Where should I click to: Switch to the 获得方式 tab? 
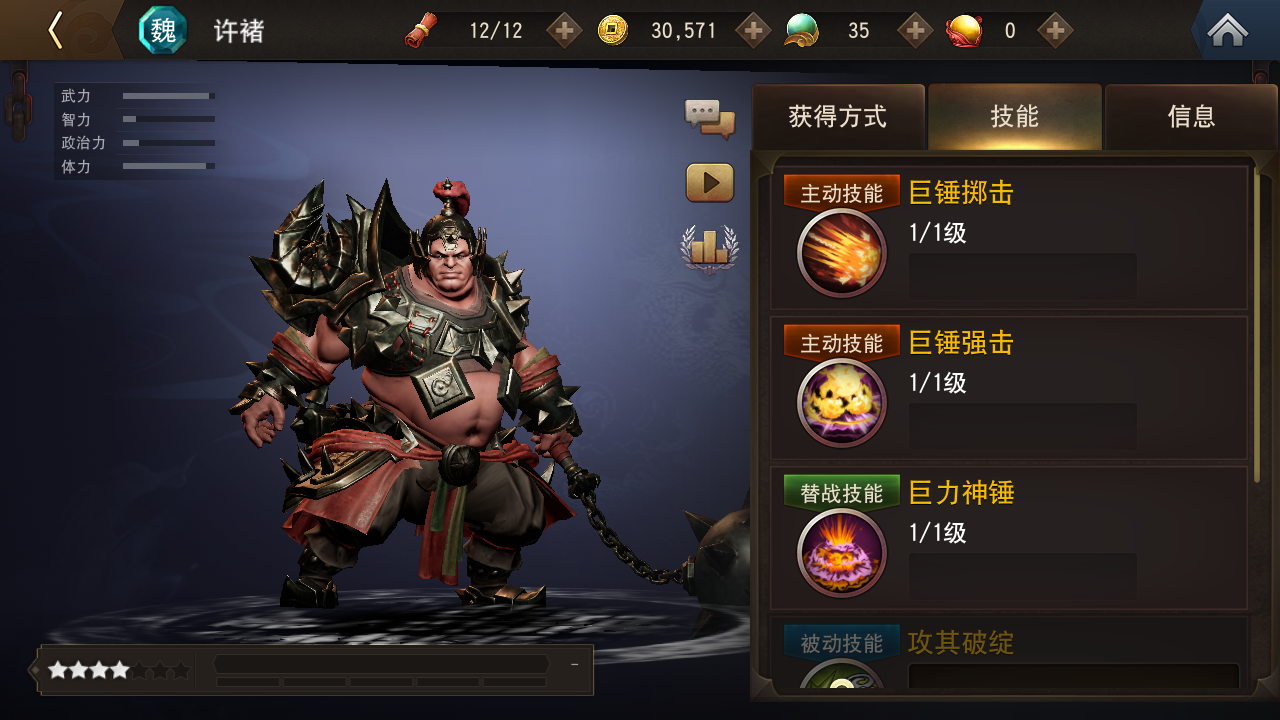838,117
